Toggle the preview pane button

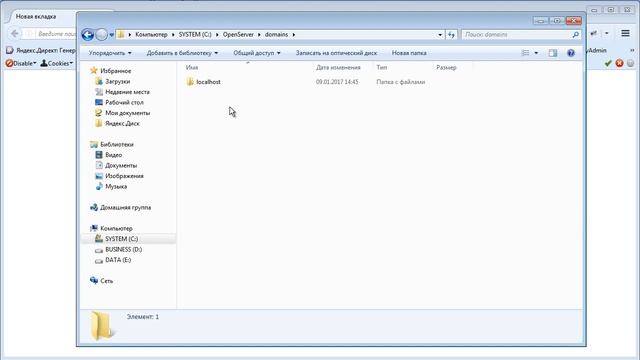click(x=553, y=53)
